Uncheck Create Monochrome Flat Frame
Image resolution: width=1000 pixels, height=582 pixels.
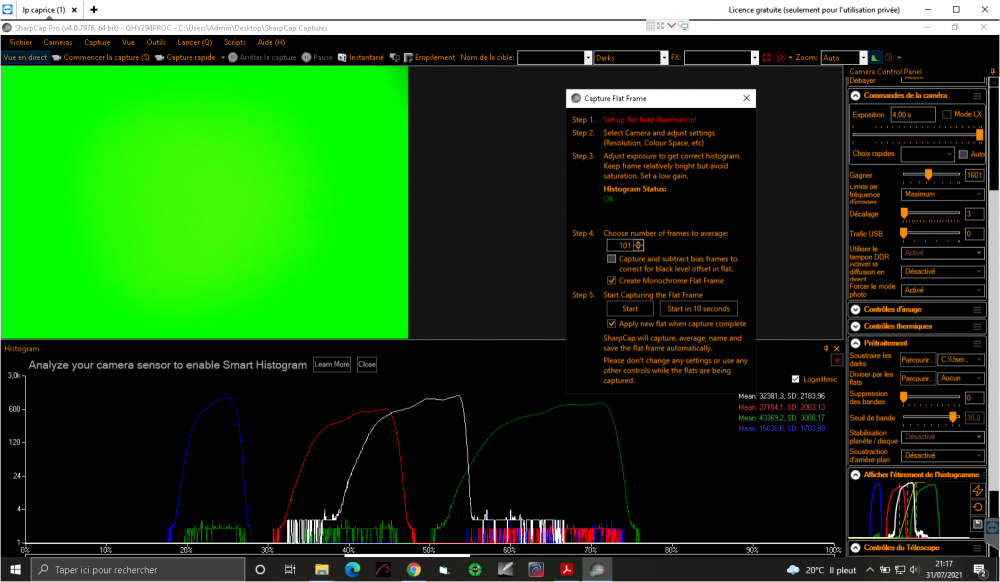[612, 281]
